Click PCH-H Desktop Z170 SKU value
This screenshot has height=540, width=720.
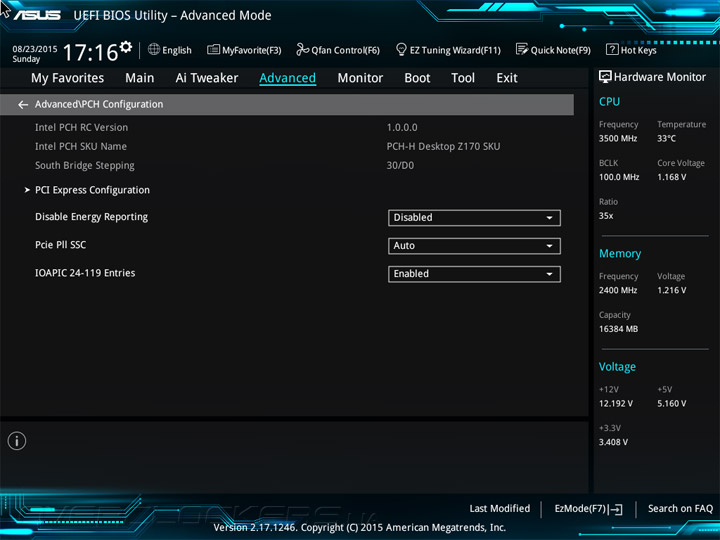443,146
